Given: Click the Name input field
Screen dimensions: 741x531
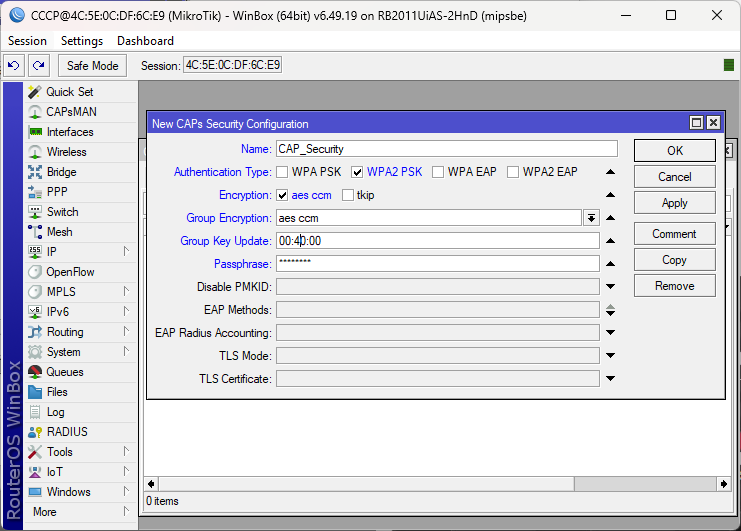Looking at the screenshot, I should (447, 149).
